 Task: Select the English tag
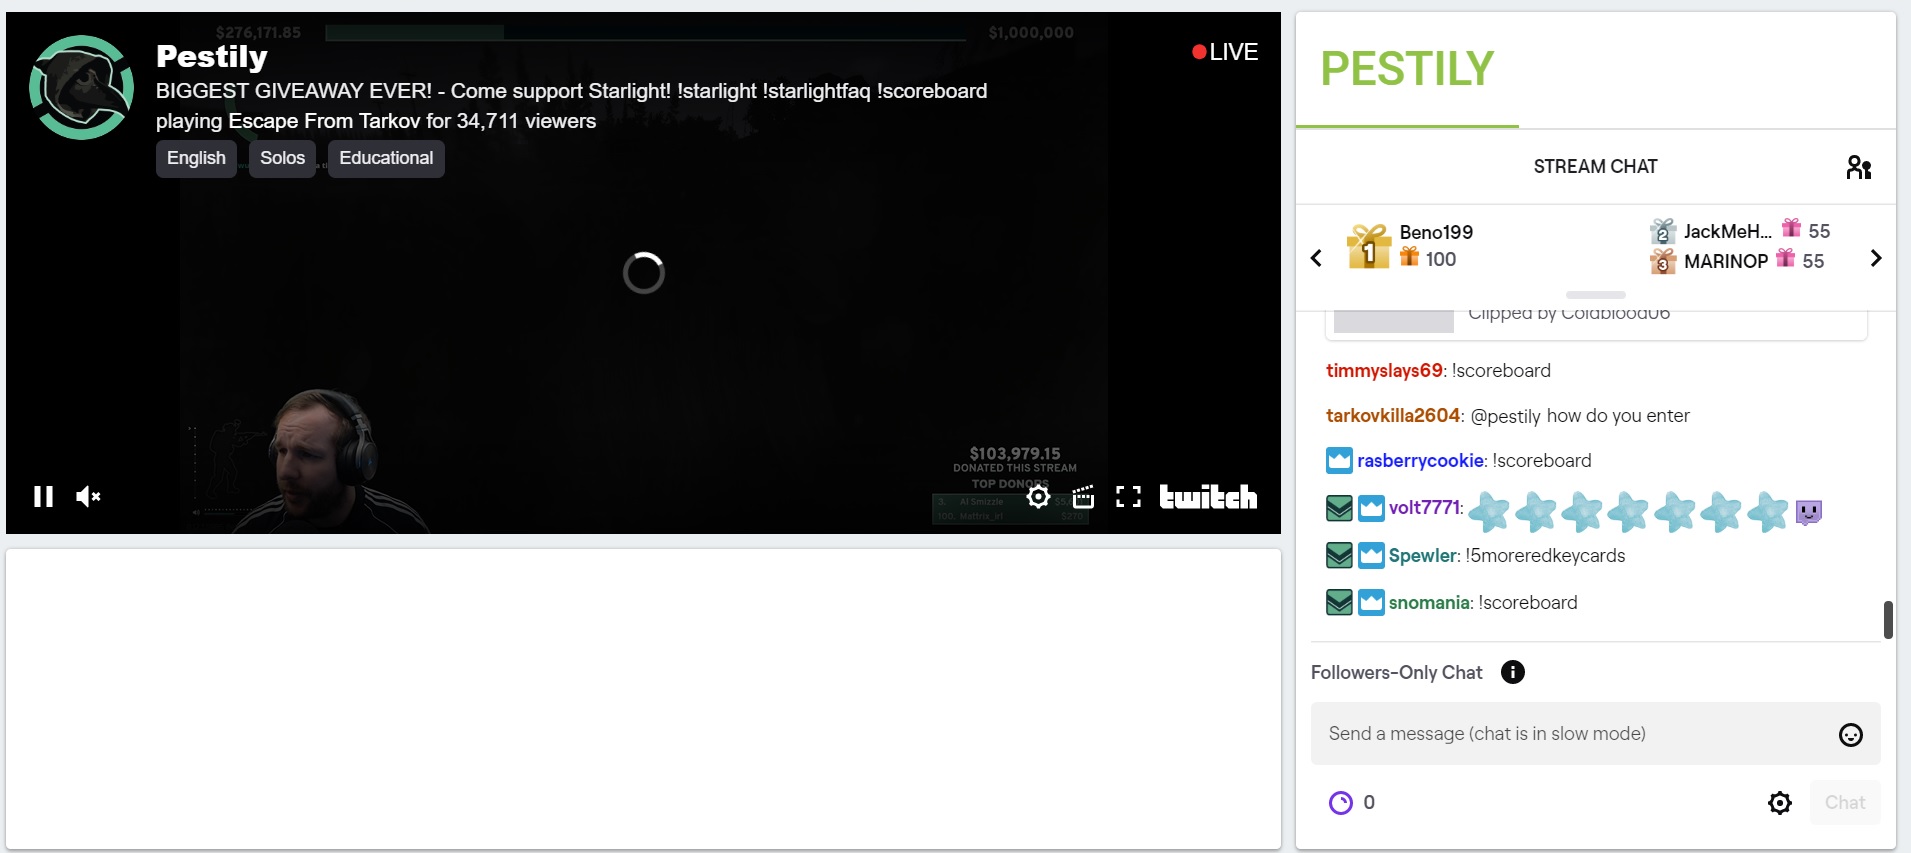(x=196, y=158)
